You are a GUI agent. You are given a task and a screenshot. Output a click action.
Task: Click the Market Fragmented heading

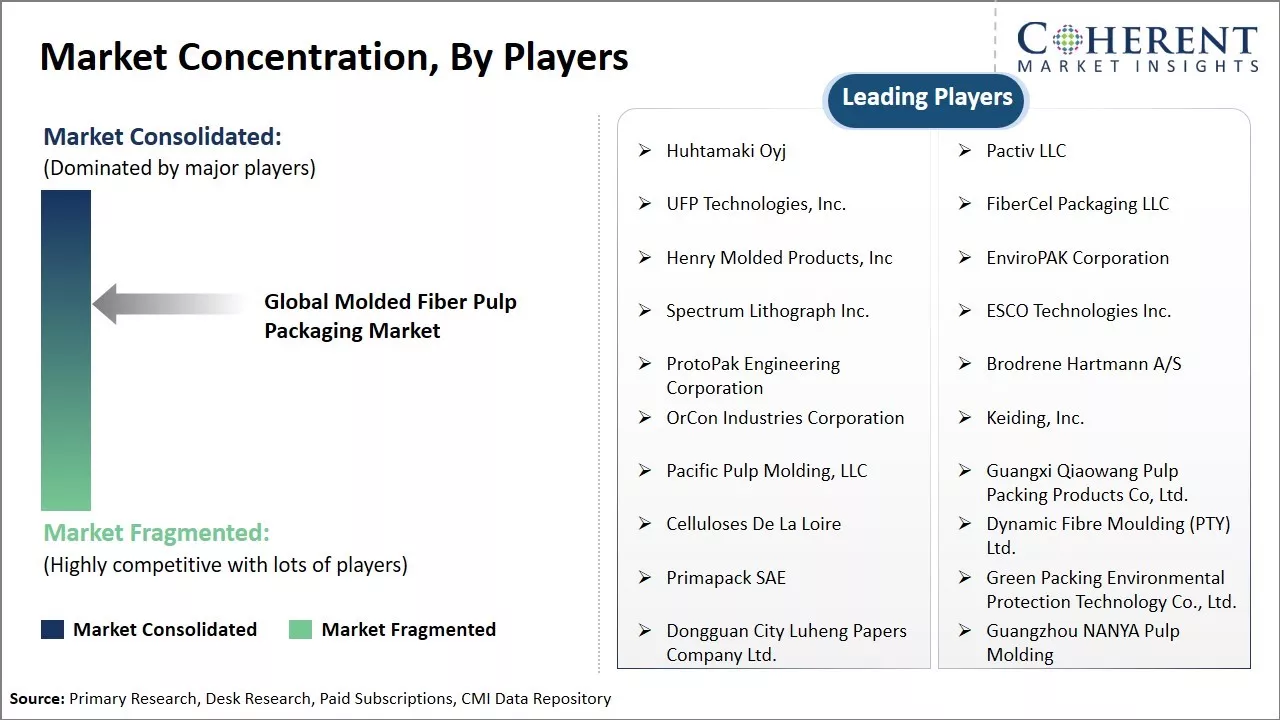[x=156, y=533]
